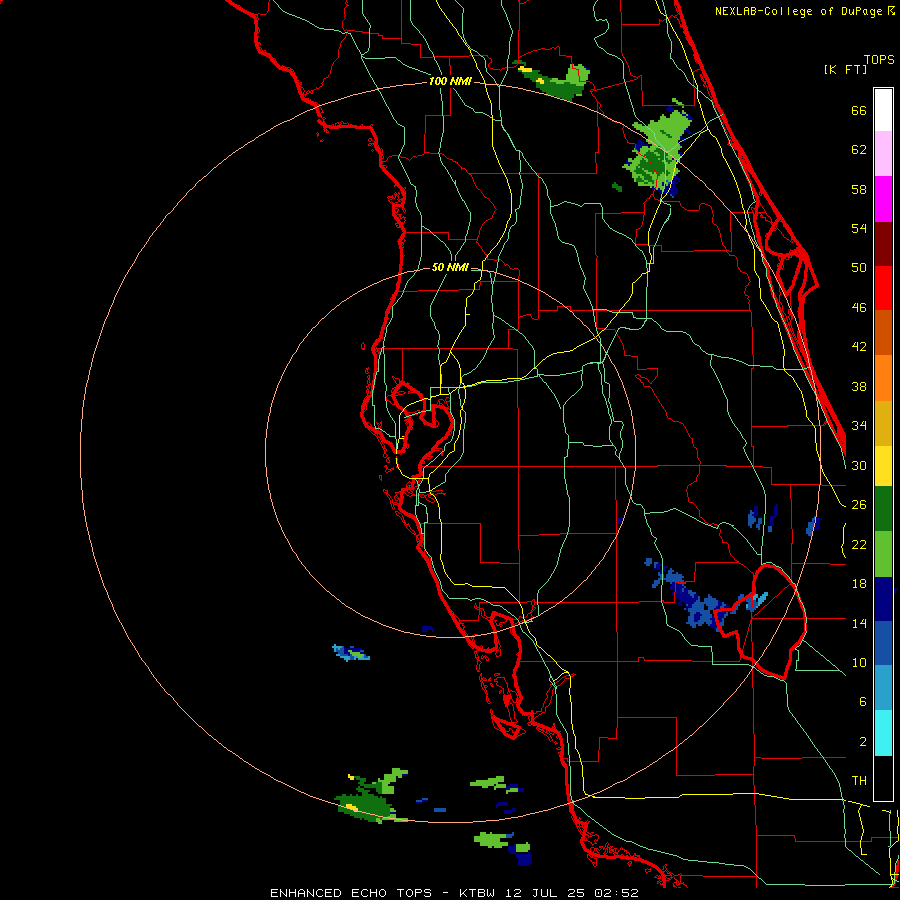Click the '66' legend value
Image resolution: width=900 pixels, height=900 pixels.
point(859,110)
